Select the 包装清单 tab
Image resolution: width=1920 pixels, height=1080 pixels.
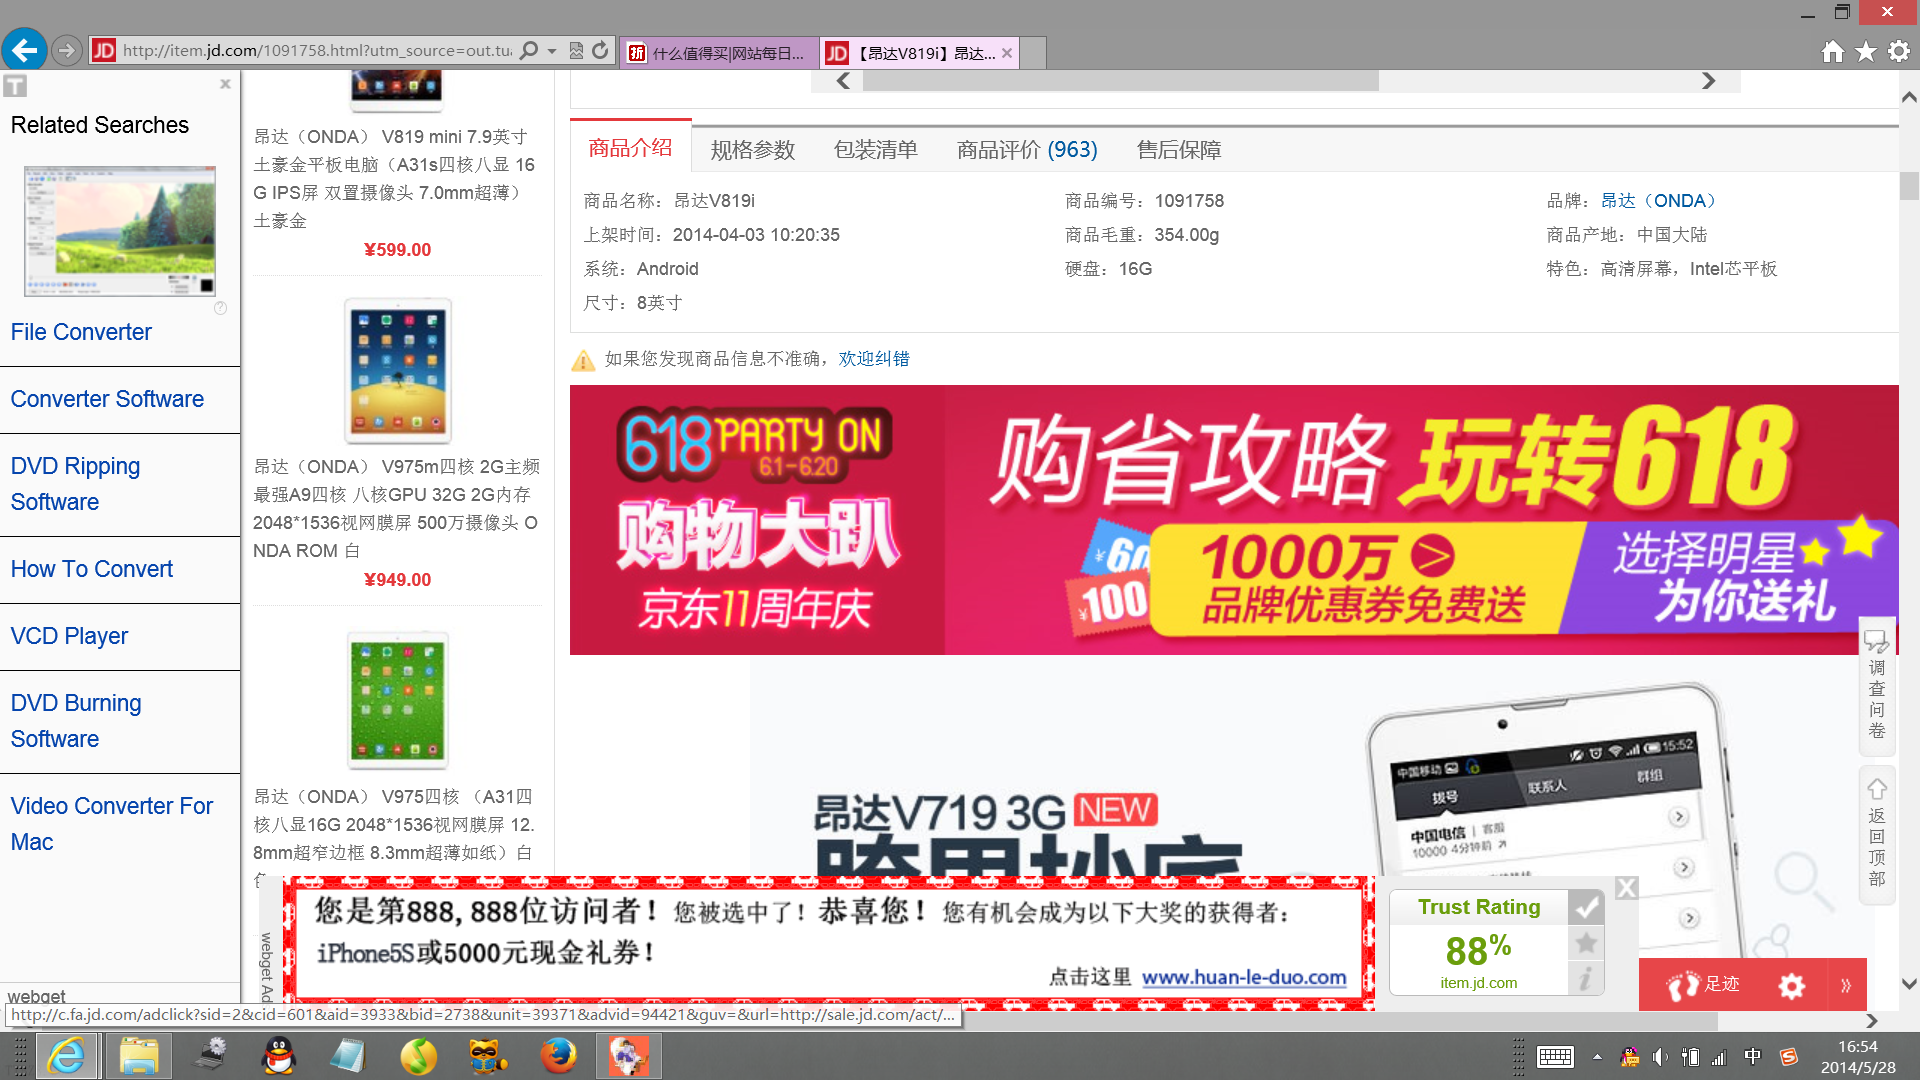click(x=876, y=150)
